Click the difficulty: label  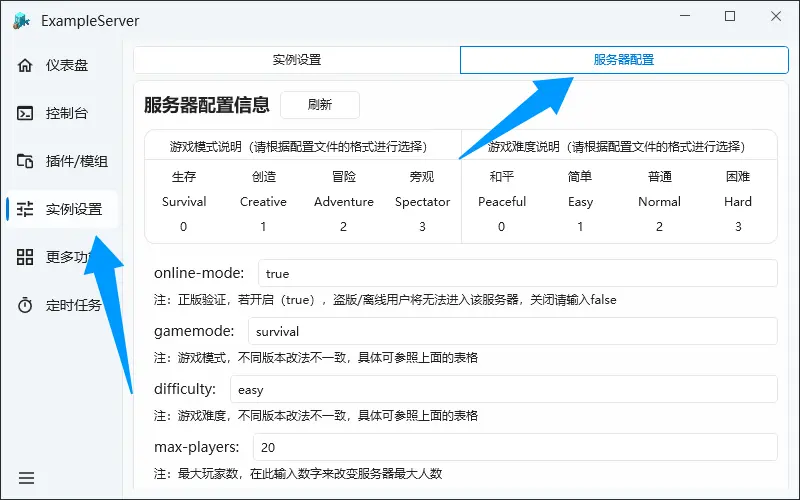click(x=185, y=389)
